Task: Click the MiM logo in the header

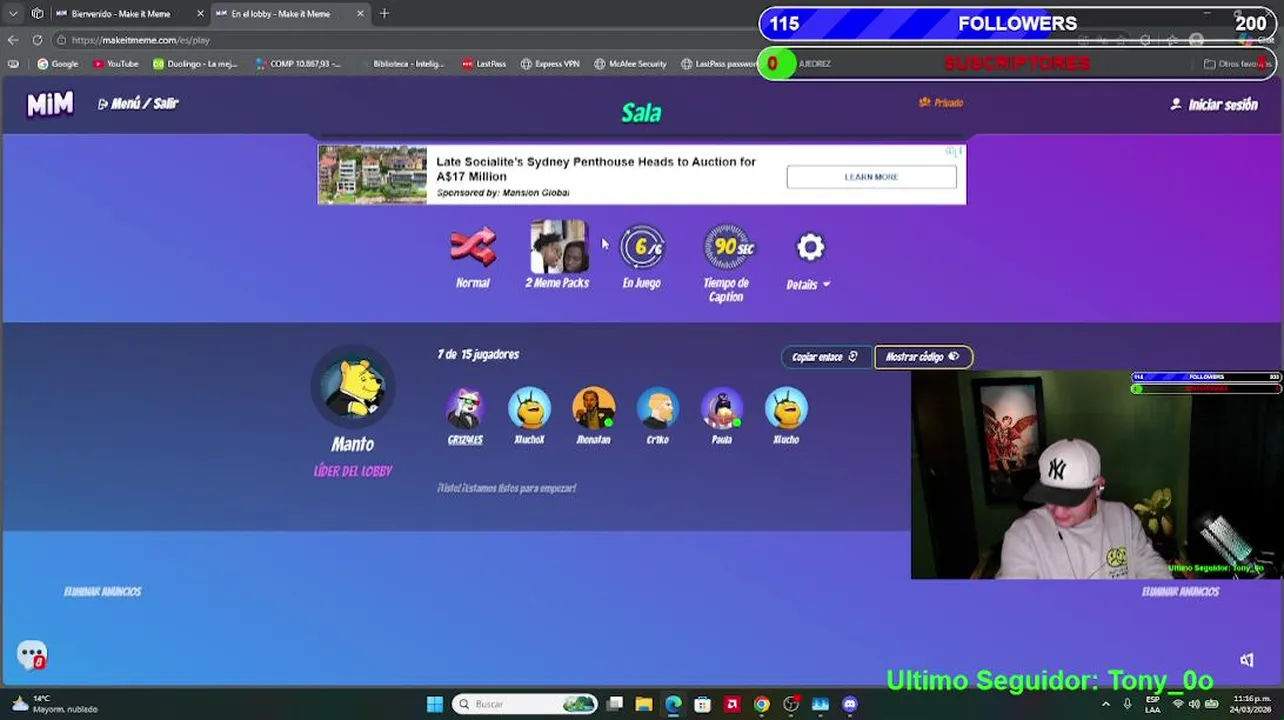Action: (50, 103)
